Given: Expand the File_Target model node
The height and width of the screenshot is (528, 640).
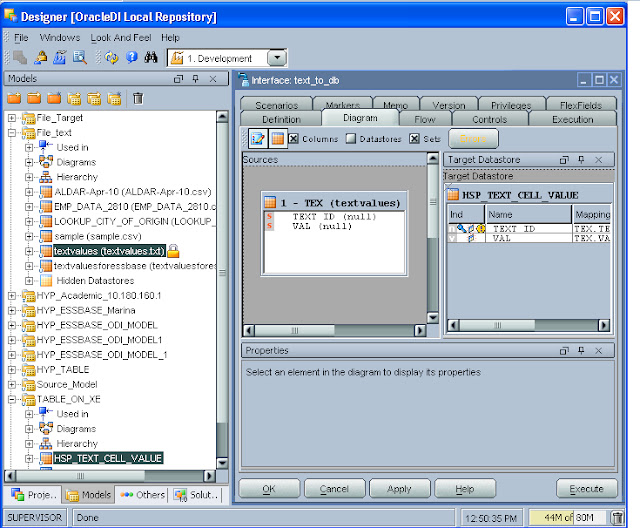Looking at the screenshot, I should coord(12,118).
